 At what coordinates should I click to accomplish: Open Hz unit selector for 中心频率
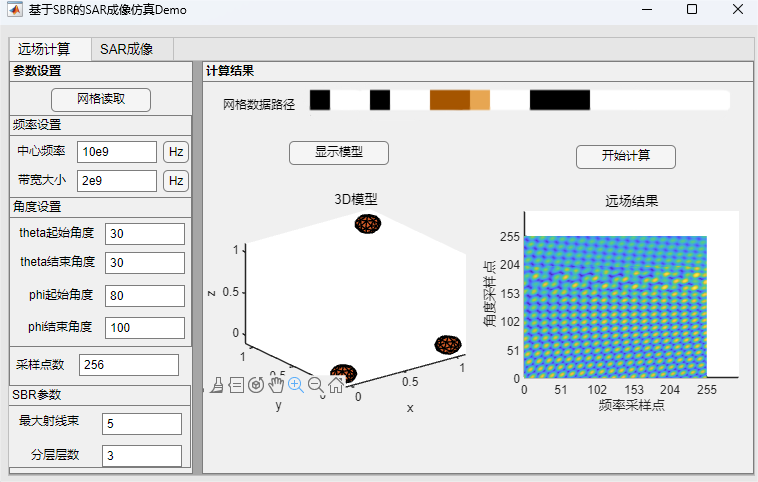(x=176, y=152)
